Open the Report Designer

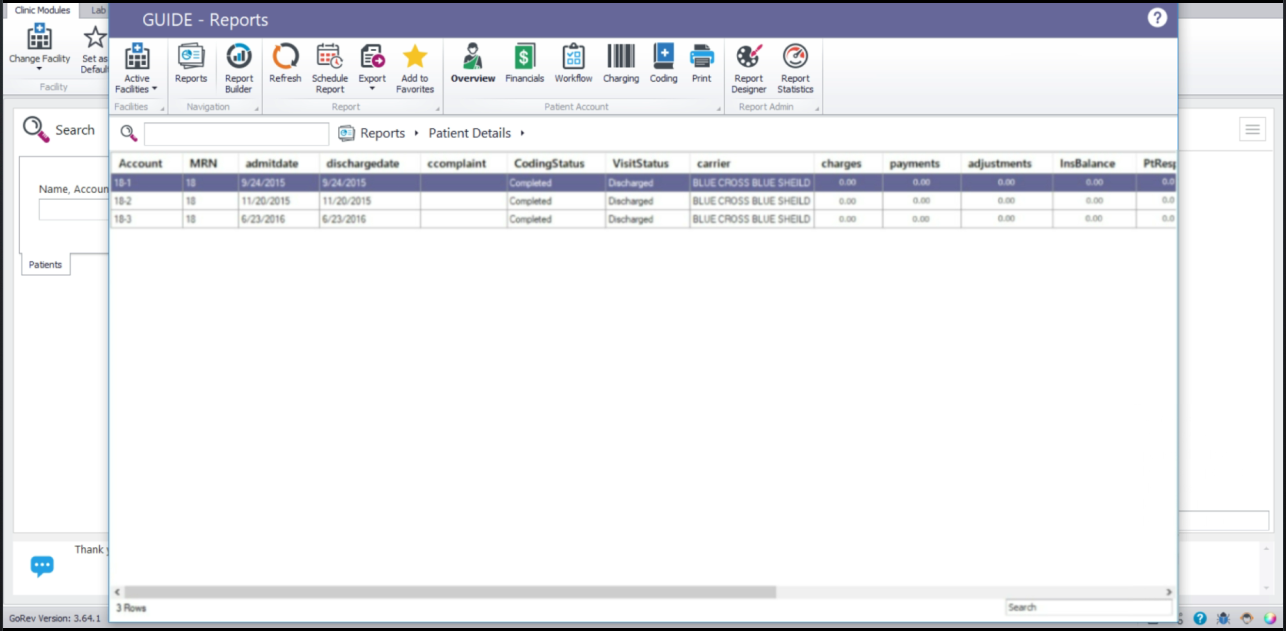[749, 69]
